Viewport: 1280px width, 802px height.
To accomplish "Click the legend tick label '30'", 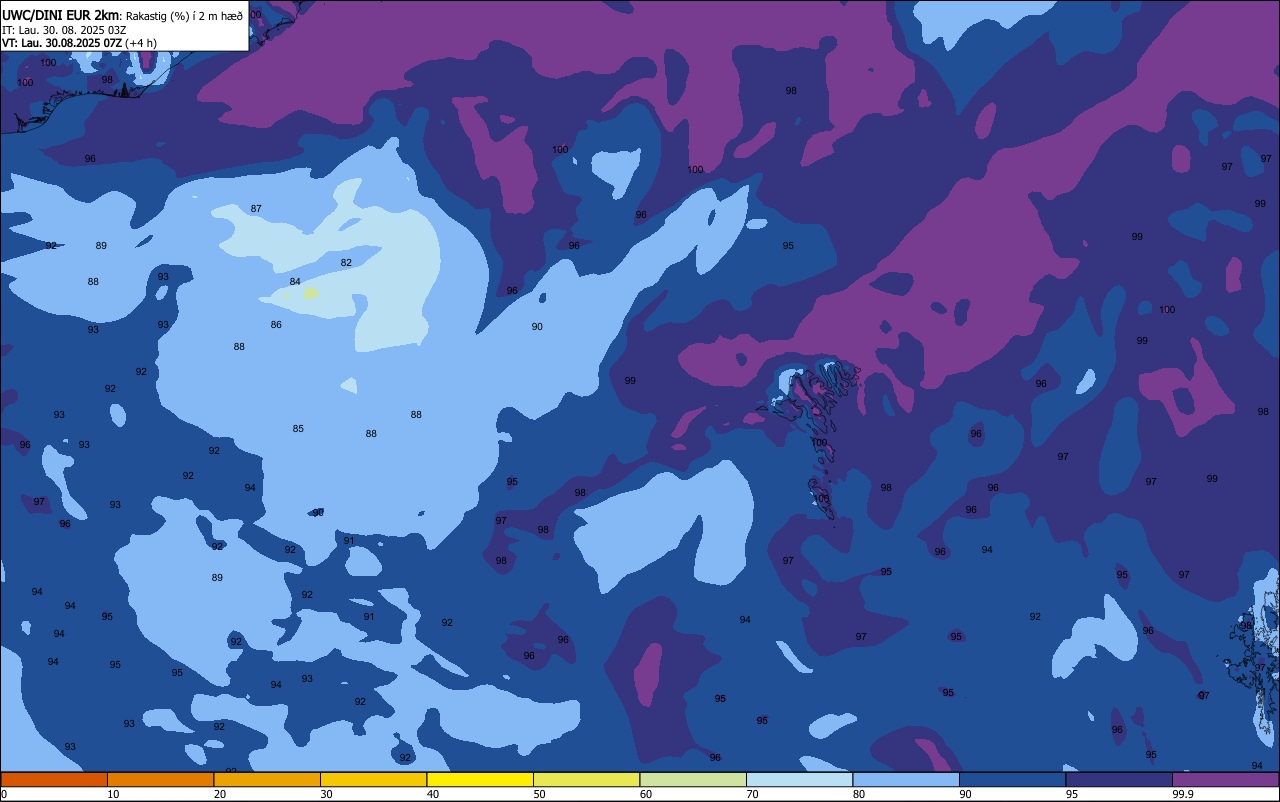I will 326,794.
